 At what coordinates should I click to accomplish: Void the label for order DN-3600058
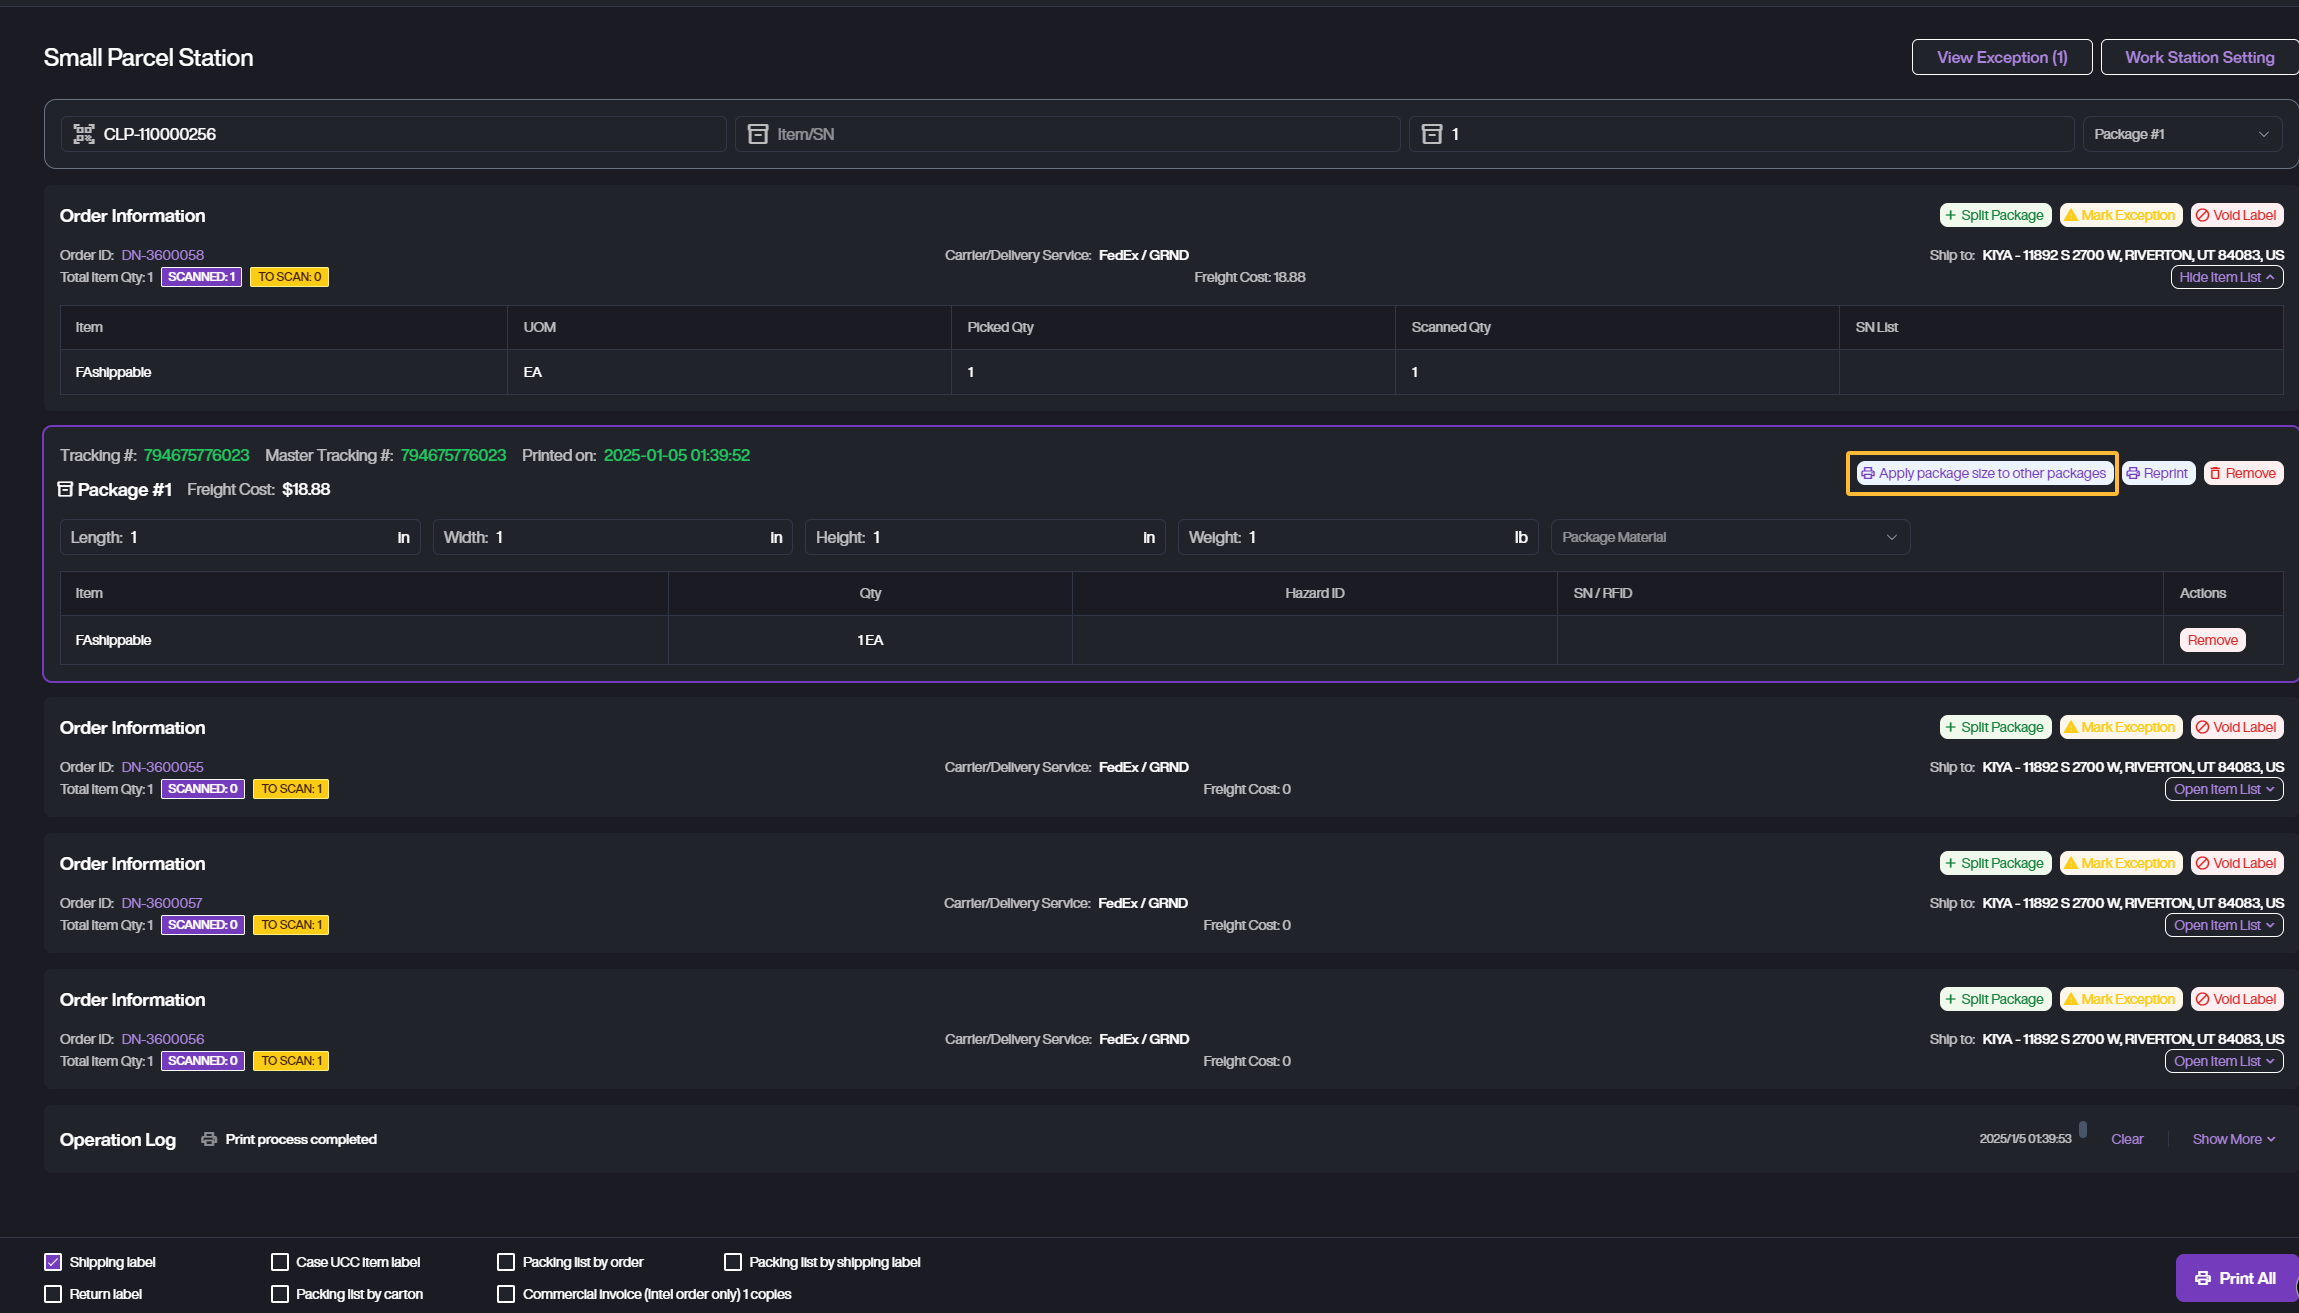(x=2236, y=215)
